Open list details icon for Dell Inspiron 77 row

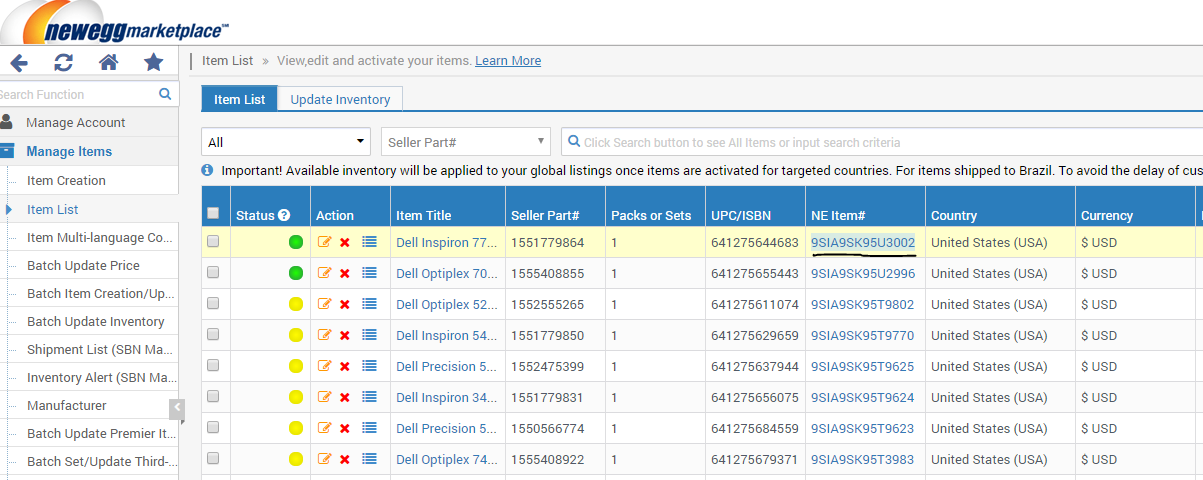pyautogui.click(x=369, y=242)
